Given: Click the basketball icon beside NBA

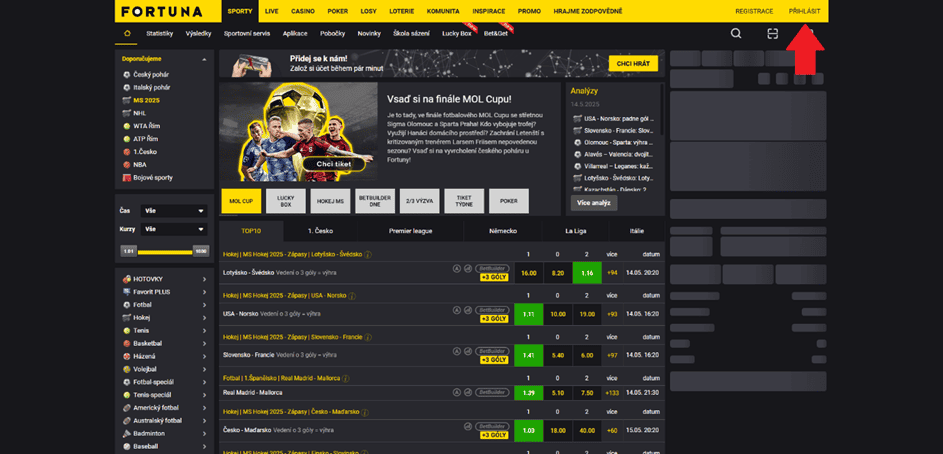Looking at the screenshot, I should tap(126, 165).
